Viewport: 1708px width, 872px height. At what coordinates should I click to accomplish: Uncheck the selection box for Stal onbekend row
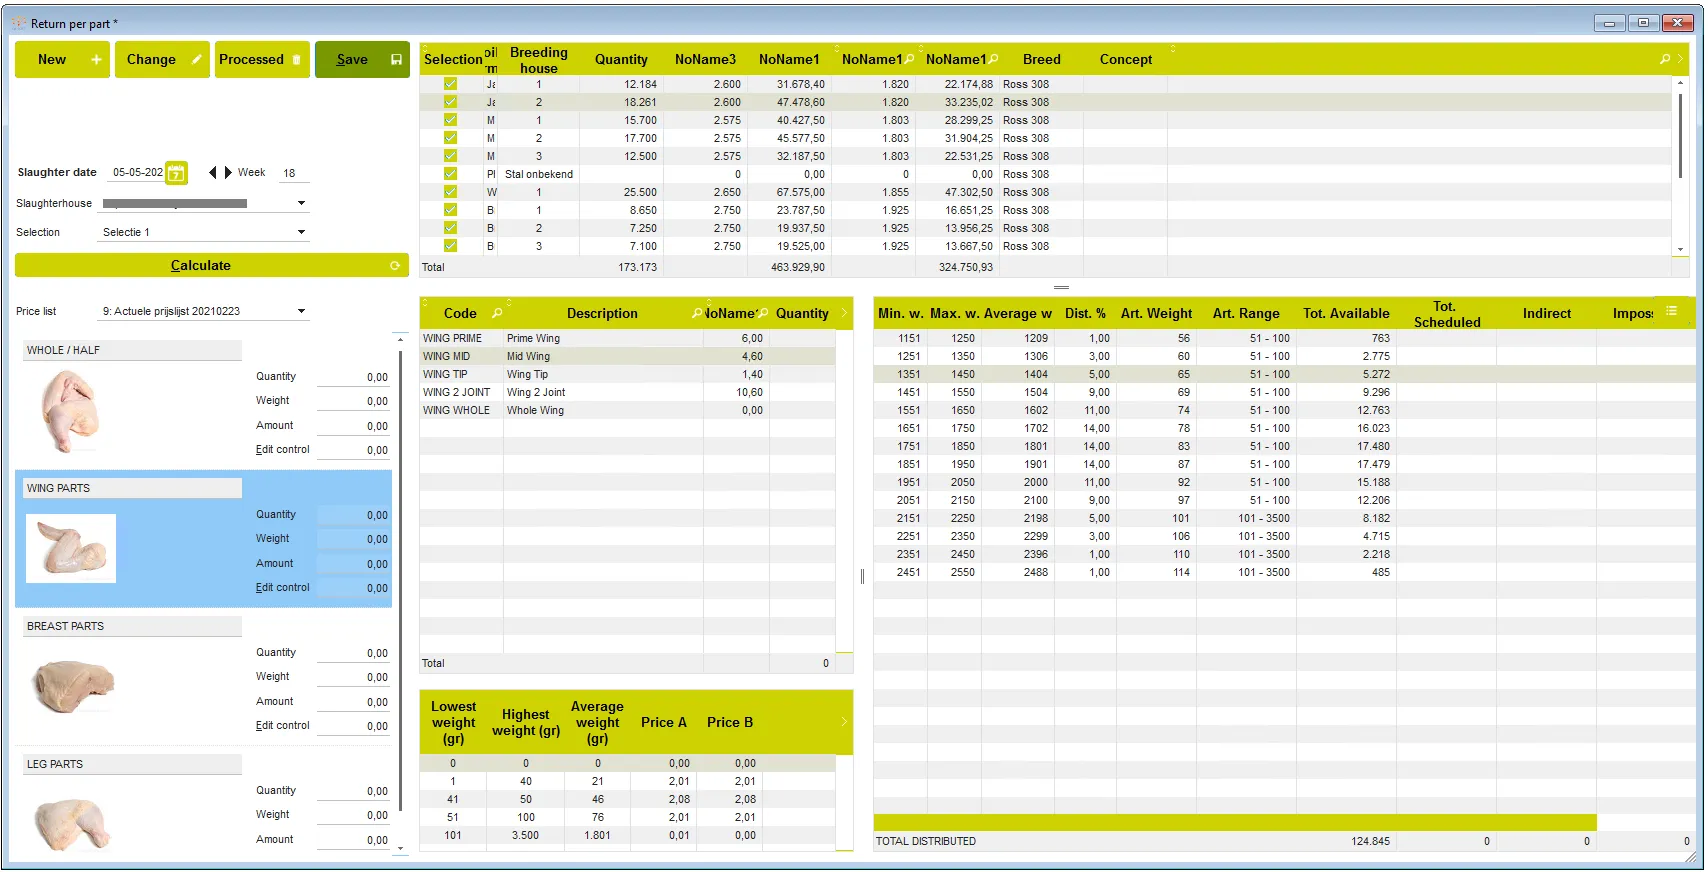coord(450,174)
